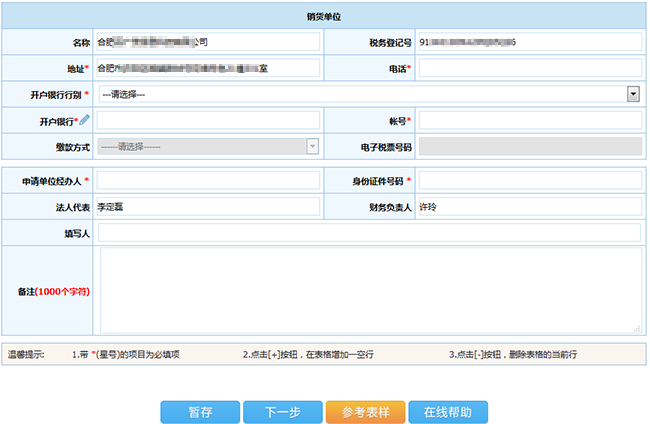The width and height of the screenshot is (650, 424).
Task: Click the 税务登记号 input field
Action: [528, 42]
